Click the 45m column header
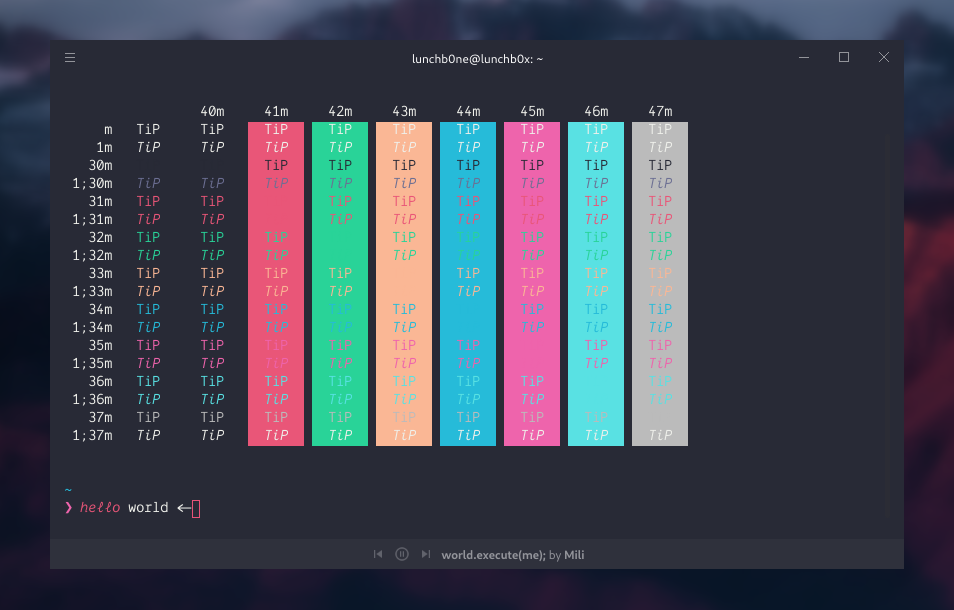954x610 pixels. point(532,111)
